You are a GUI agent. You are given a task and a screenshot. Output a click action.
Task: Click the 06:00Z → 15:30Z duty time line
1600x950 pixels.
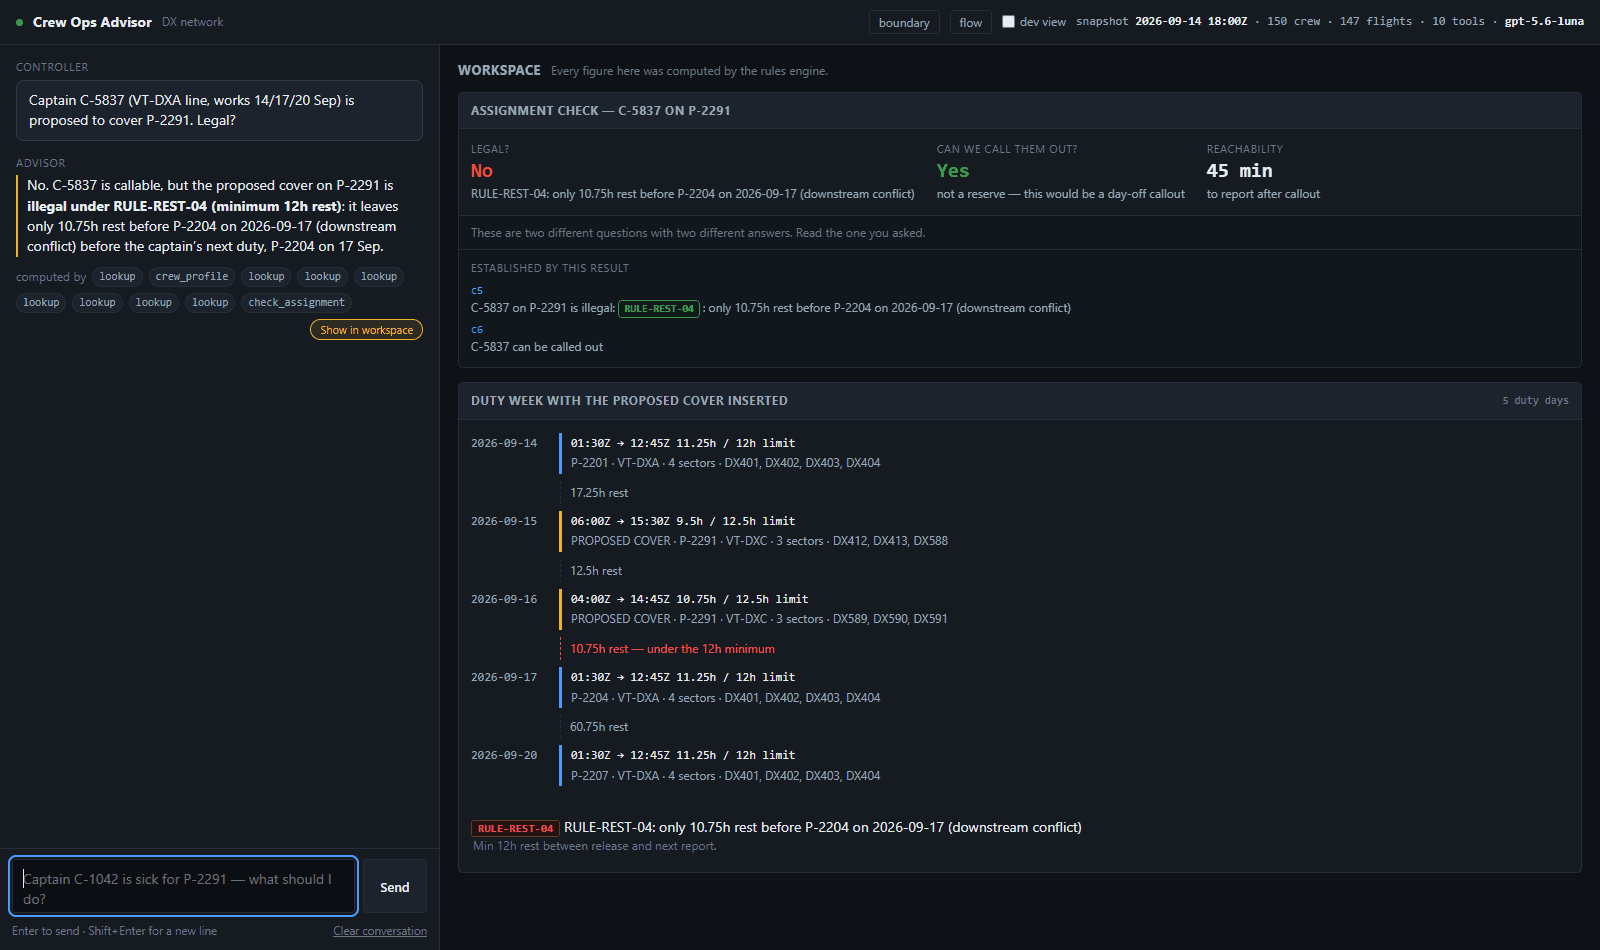(683, 521)
